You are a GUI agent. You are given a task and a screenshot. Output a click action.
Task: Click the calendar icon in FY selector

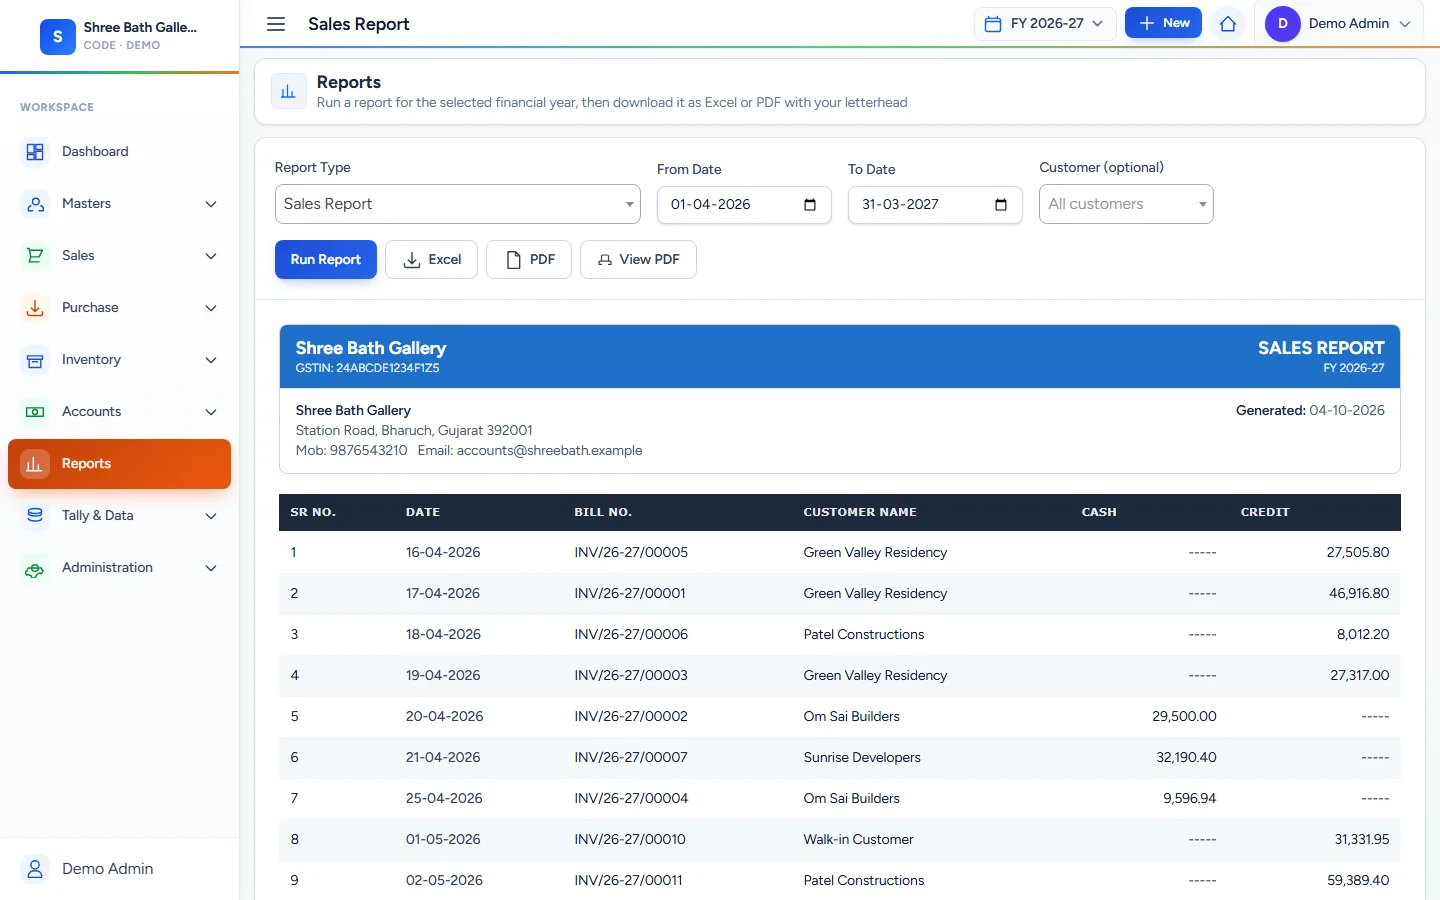[x=993, y=24]
